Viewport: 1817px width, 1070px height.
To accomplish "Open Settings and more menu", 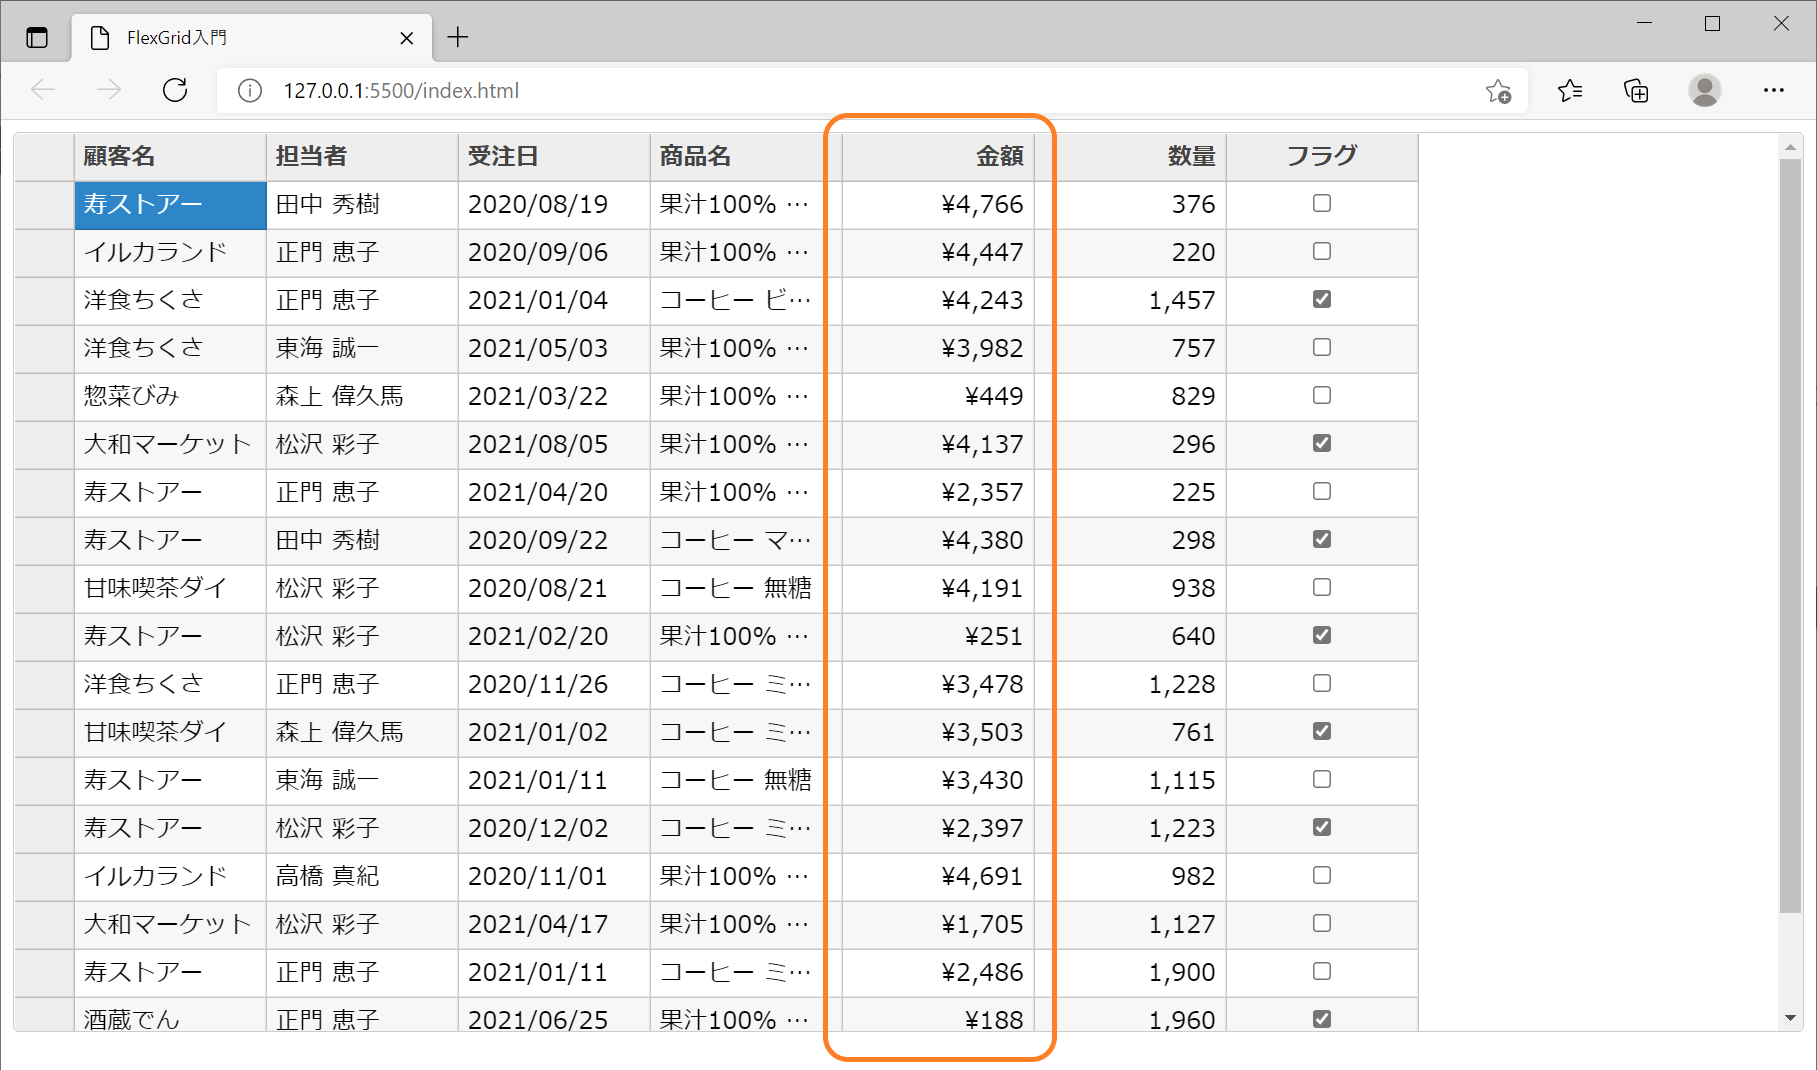I will pos(1774,91).
